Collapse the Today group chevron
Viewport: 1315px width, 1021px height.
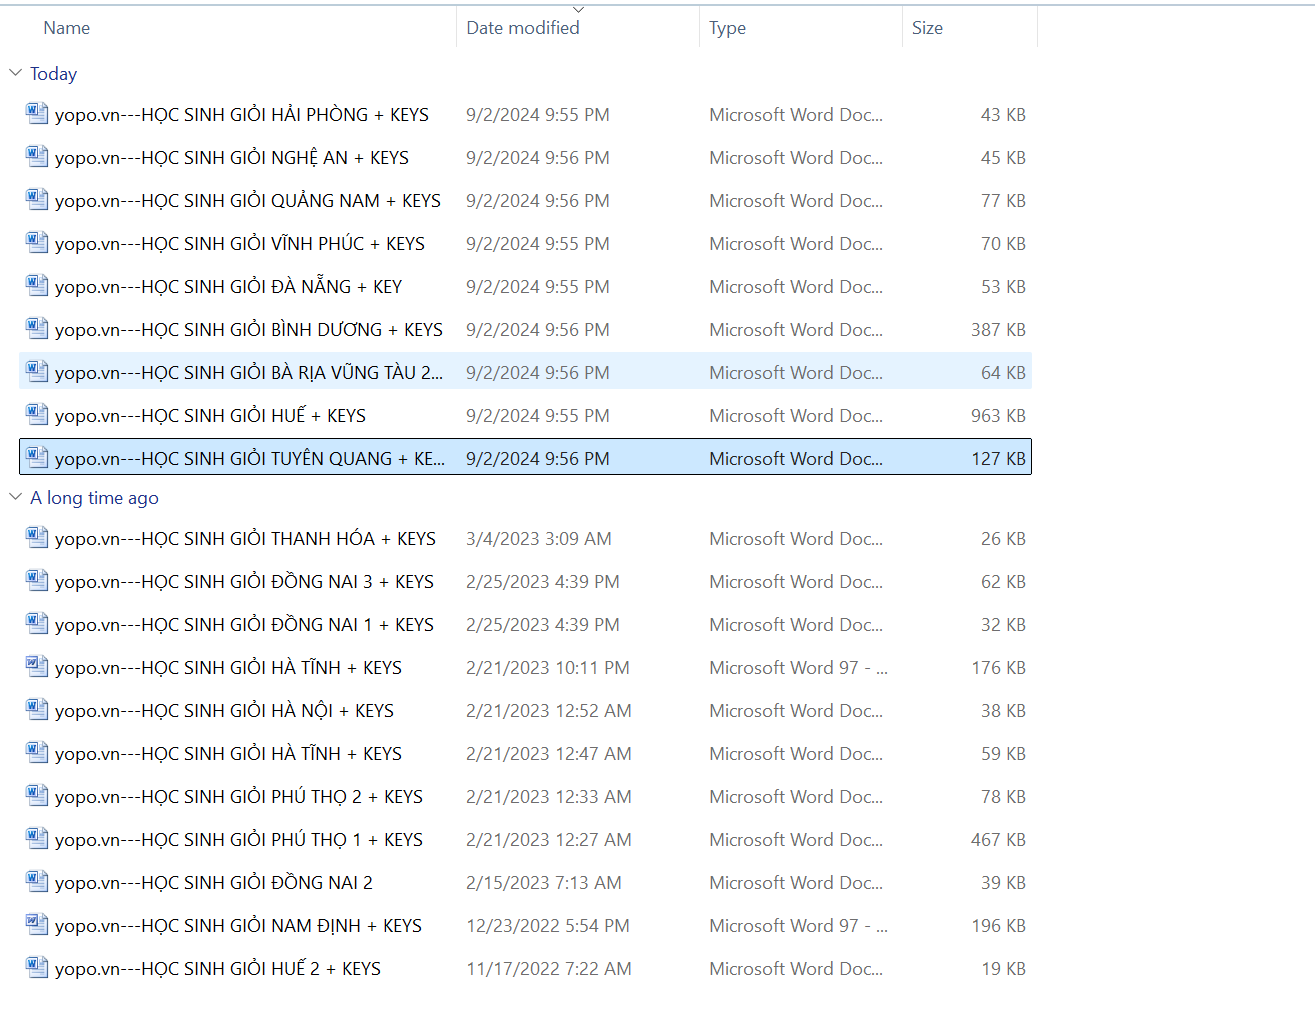coord(15,73)
